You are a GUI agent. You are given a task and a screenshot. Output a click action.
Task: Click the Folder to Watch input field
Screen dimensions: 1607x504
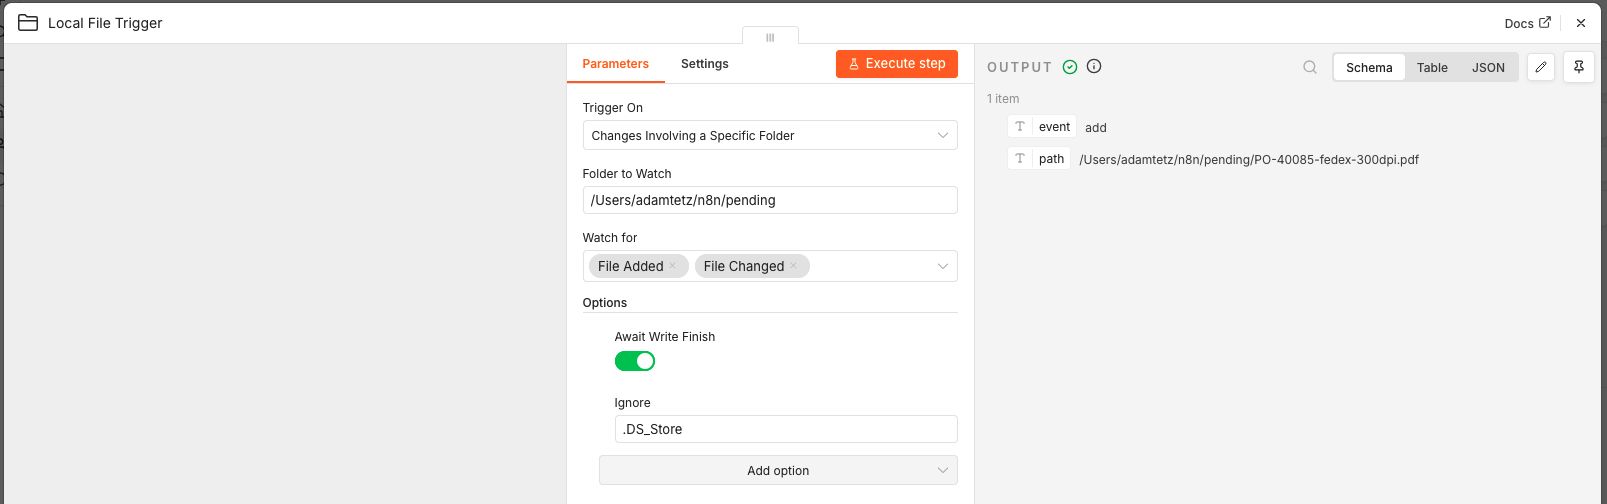coord(770,200)
